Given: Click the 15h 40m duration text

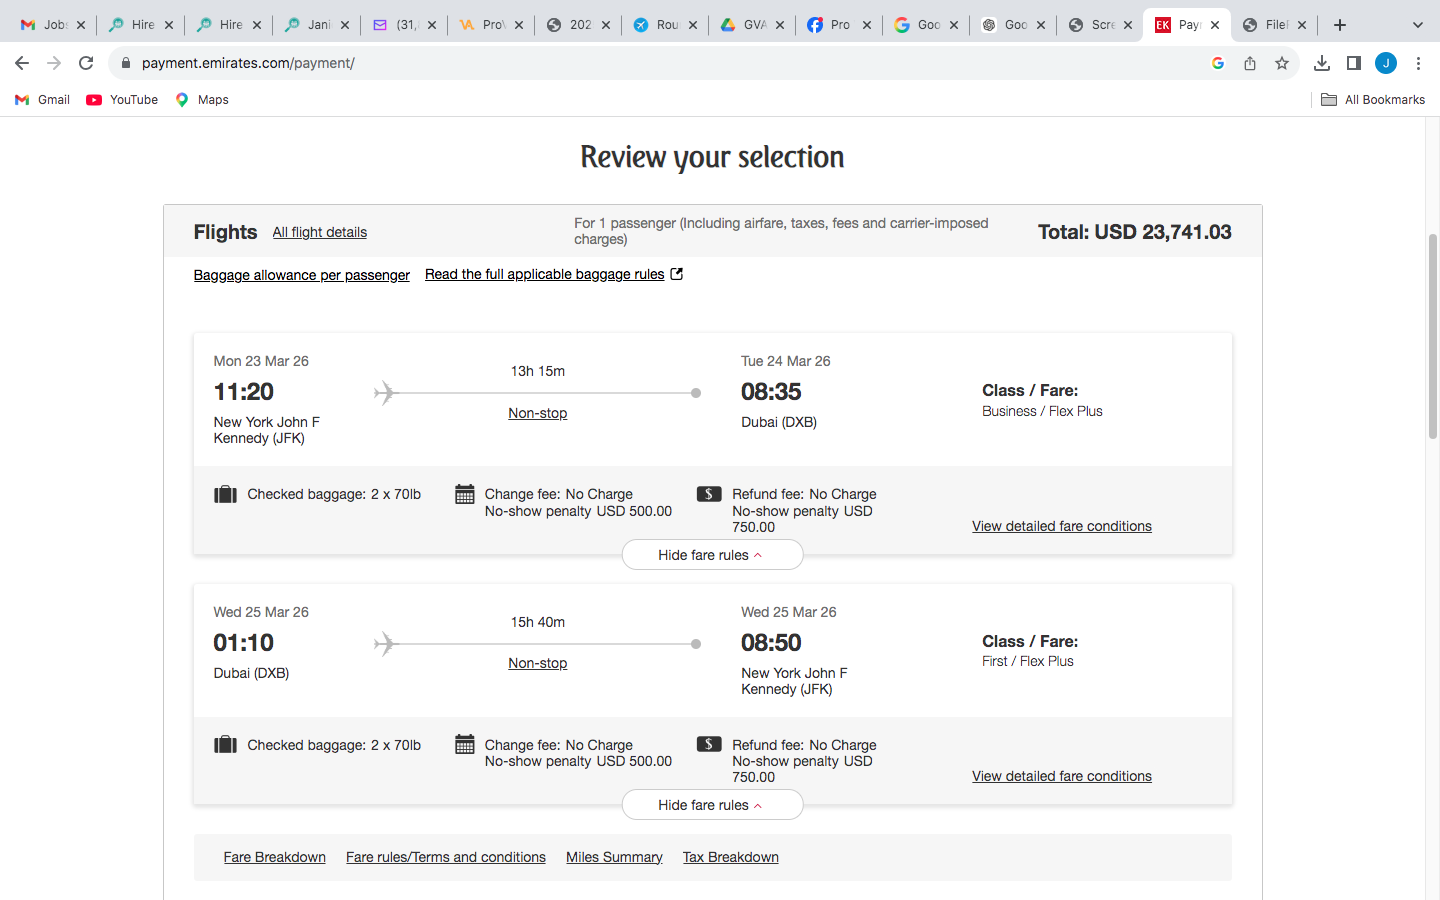Looking at the screenshot, I should (x=538, y=622).
